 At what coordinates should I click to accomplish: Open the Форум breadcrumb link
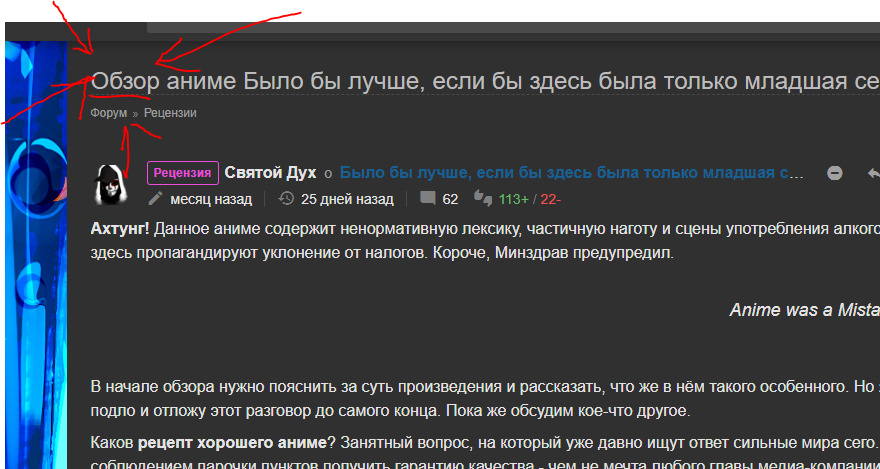[x=108, y=113]
